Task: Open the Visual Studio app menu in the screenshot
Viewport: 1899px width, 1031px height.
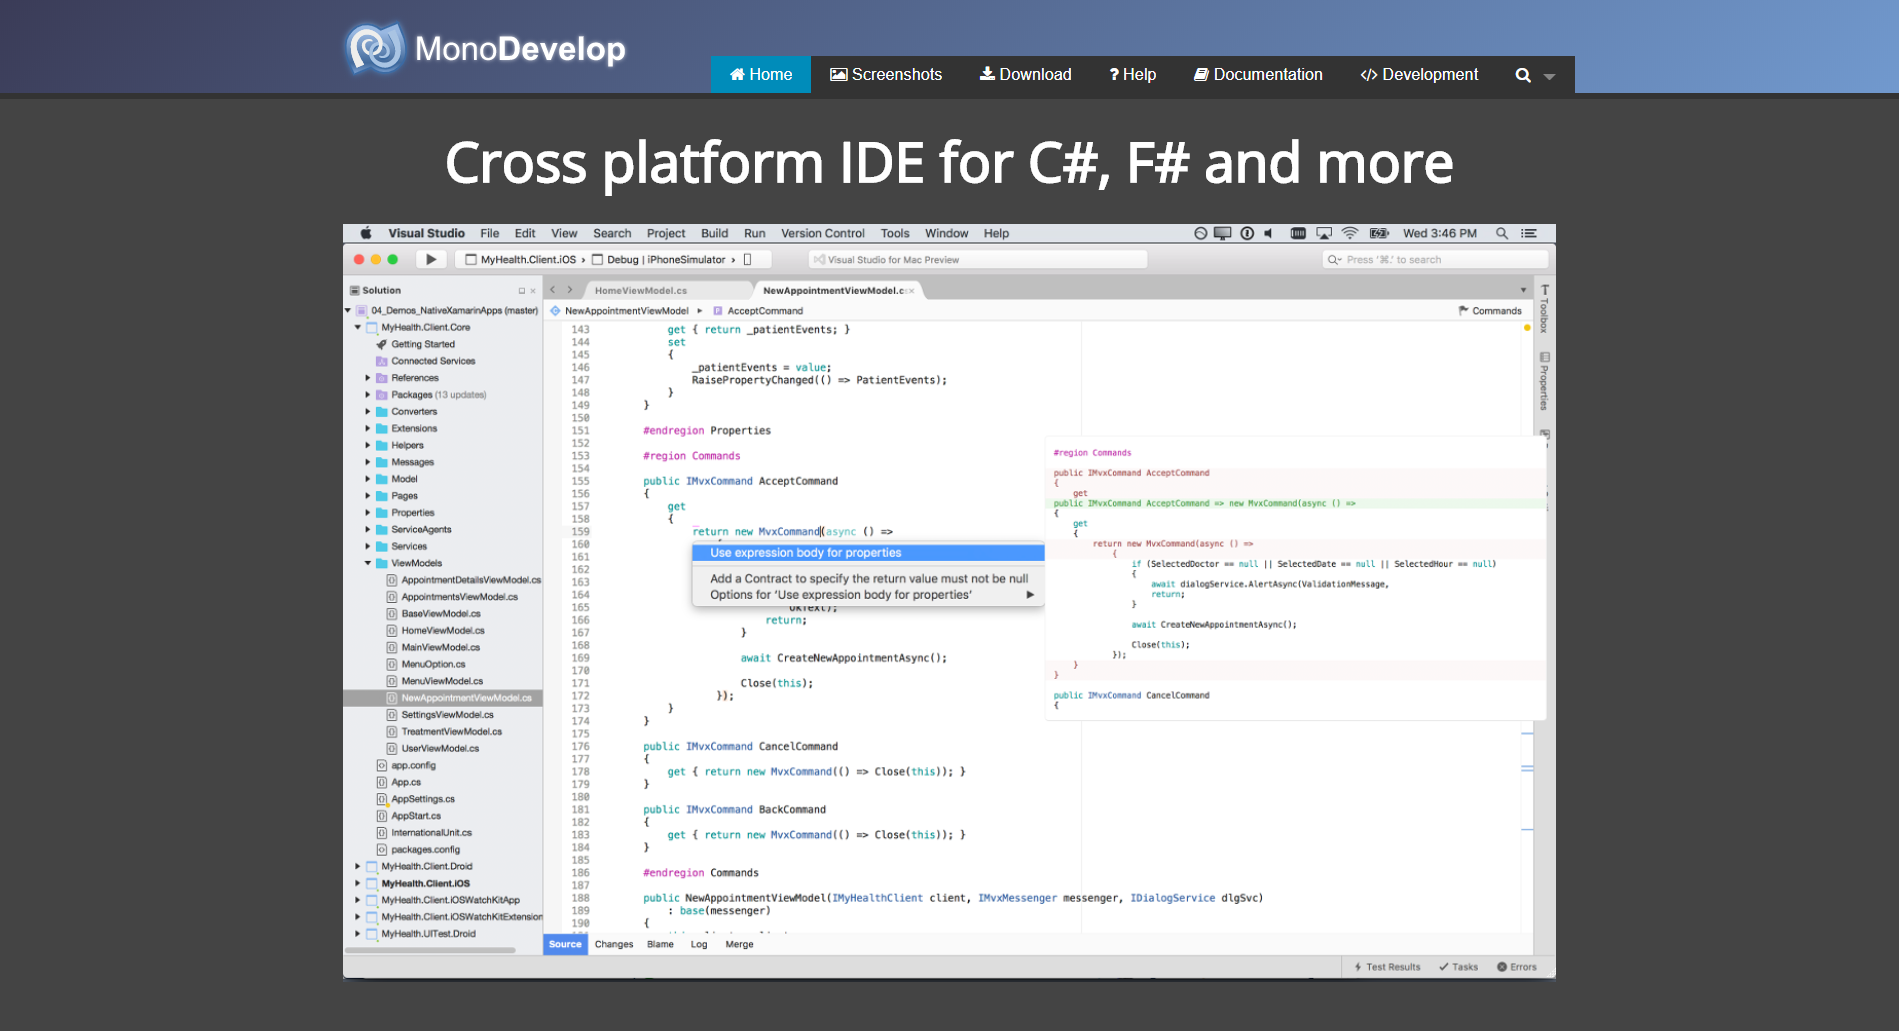Action: pos(427,233)
